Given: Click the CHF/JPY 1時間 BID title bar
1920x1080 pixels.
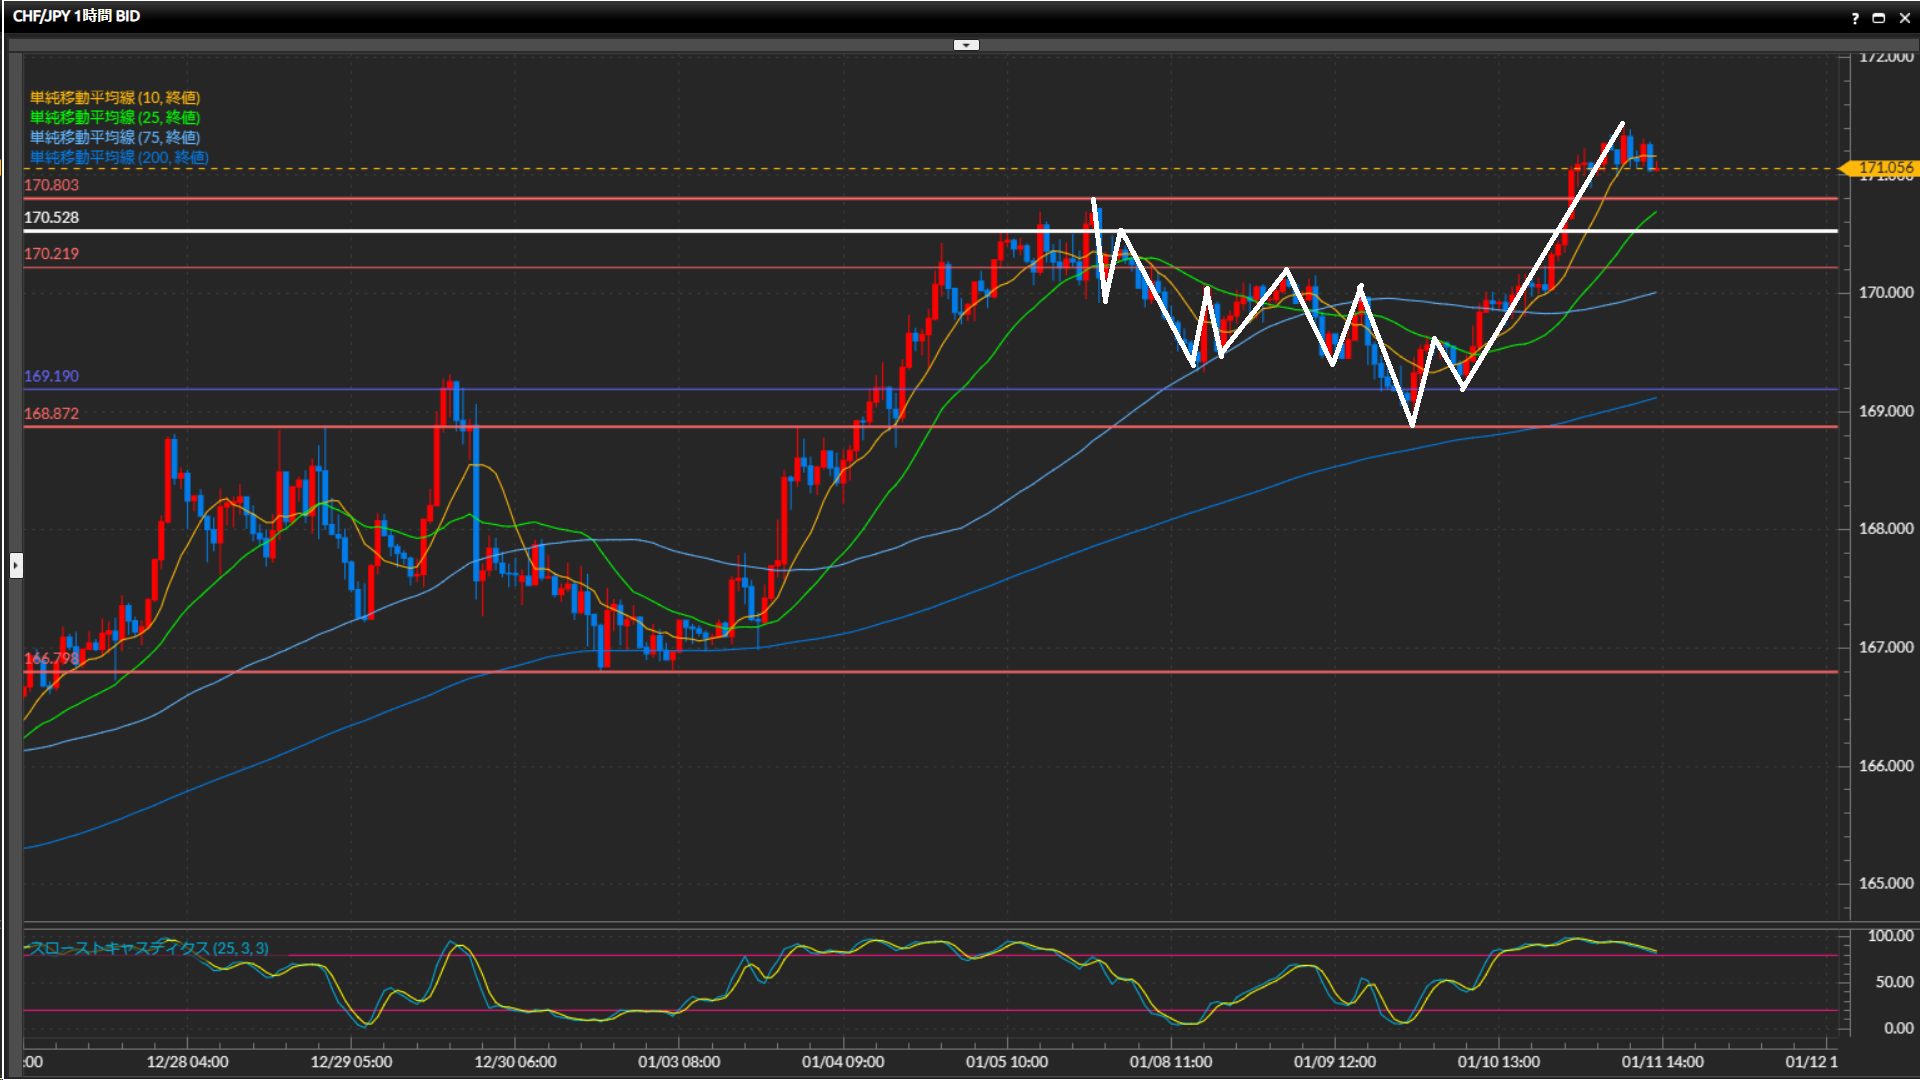Looking at the screenshot, I should pos(77,16).
